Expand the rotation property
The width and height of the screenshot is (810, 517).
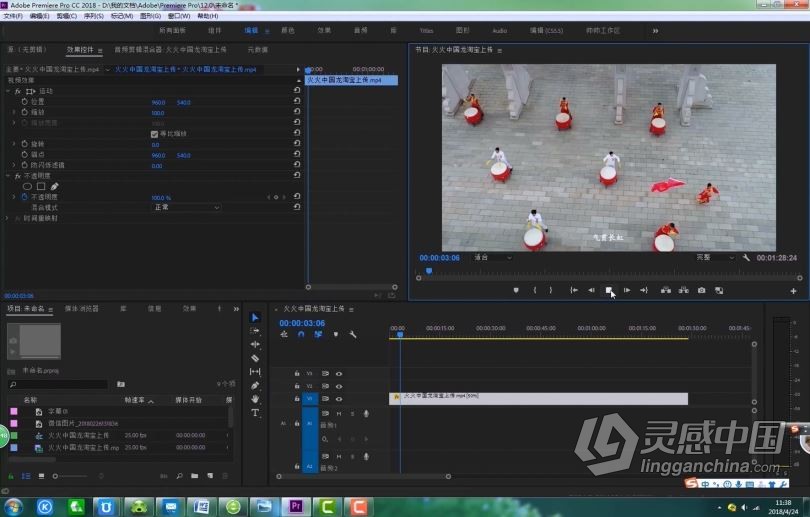point(14,144)
